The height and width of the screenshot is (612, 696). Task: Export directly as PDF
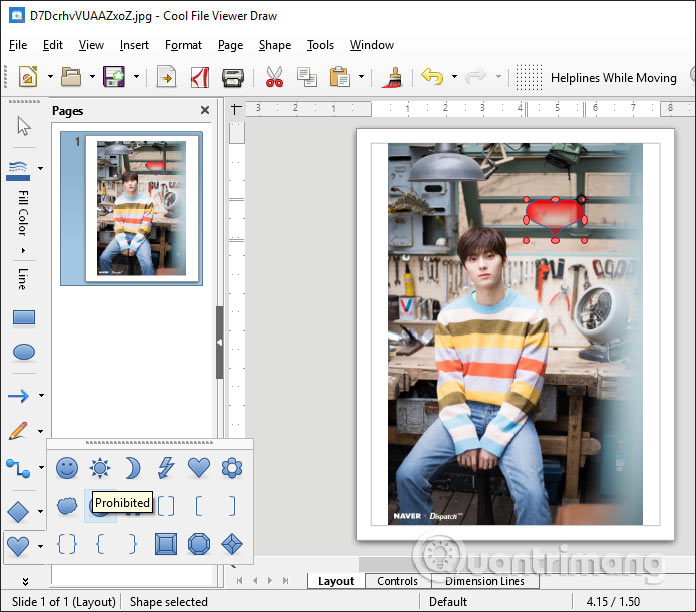(199, 77)
